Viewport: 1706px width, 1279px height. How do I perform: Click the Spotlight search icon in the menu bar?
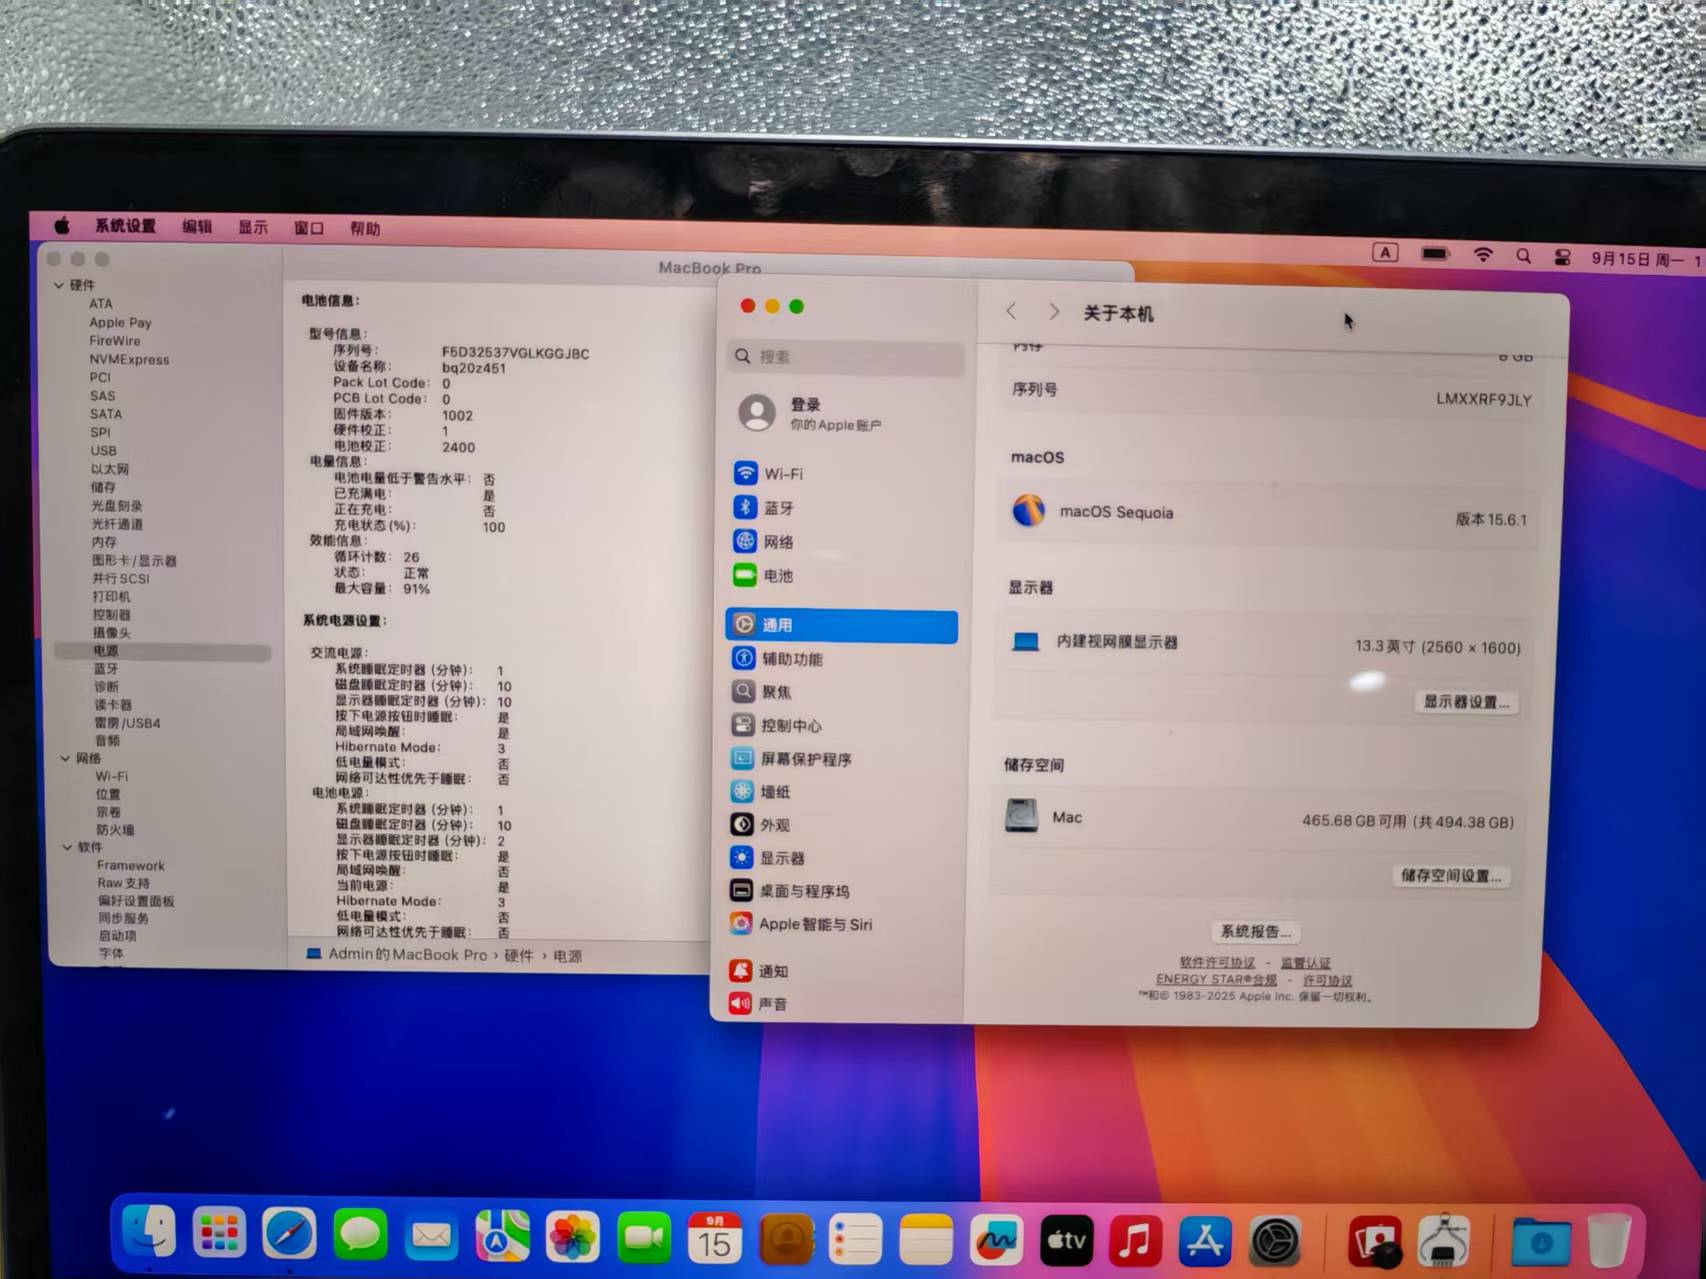coord(1523,256)
